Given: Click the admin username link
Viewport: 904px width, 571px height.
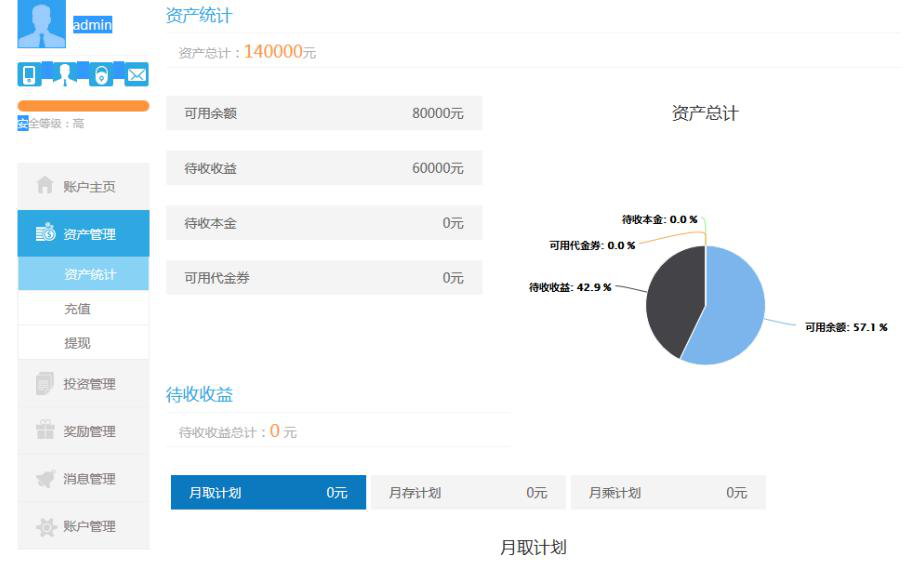Looking at the screenshot, I should [93, 25].
